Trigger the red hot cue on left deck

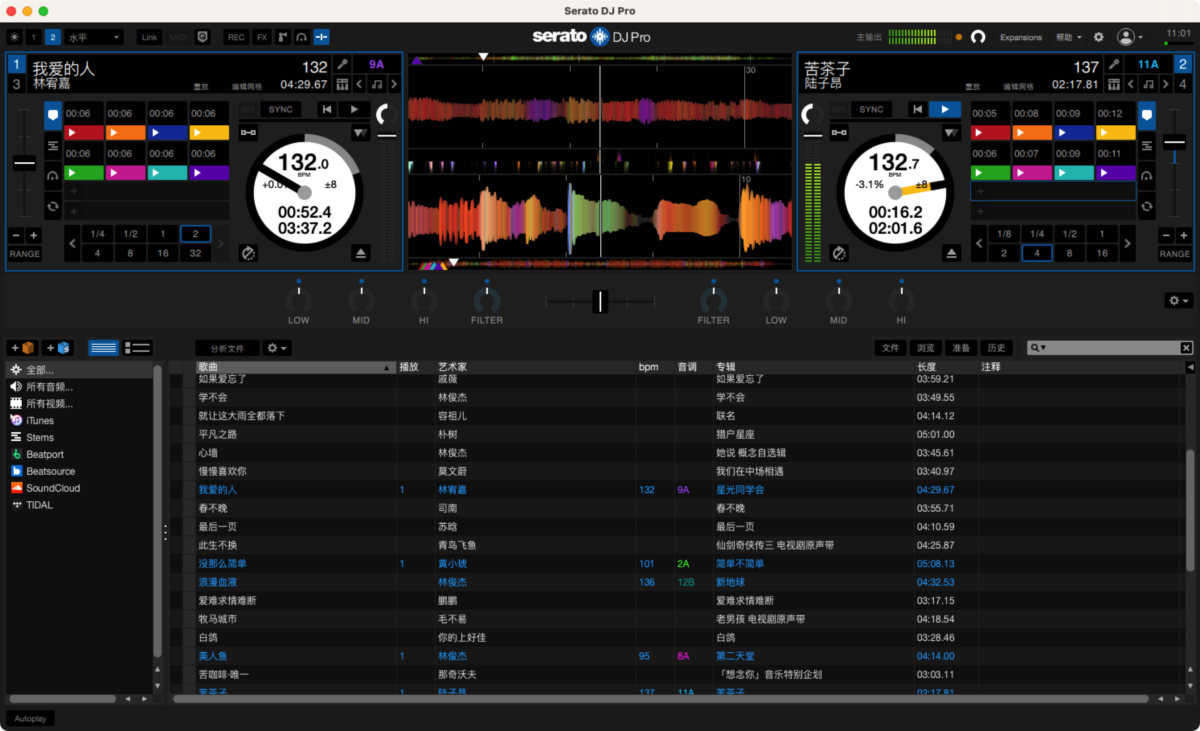84,132
